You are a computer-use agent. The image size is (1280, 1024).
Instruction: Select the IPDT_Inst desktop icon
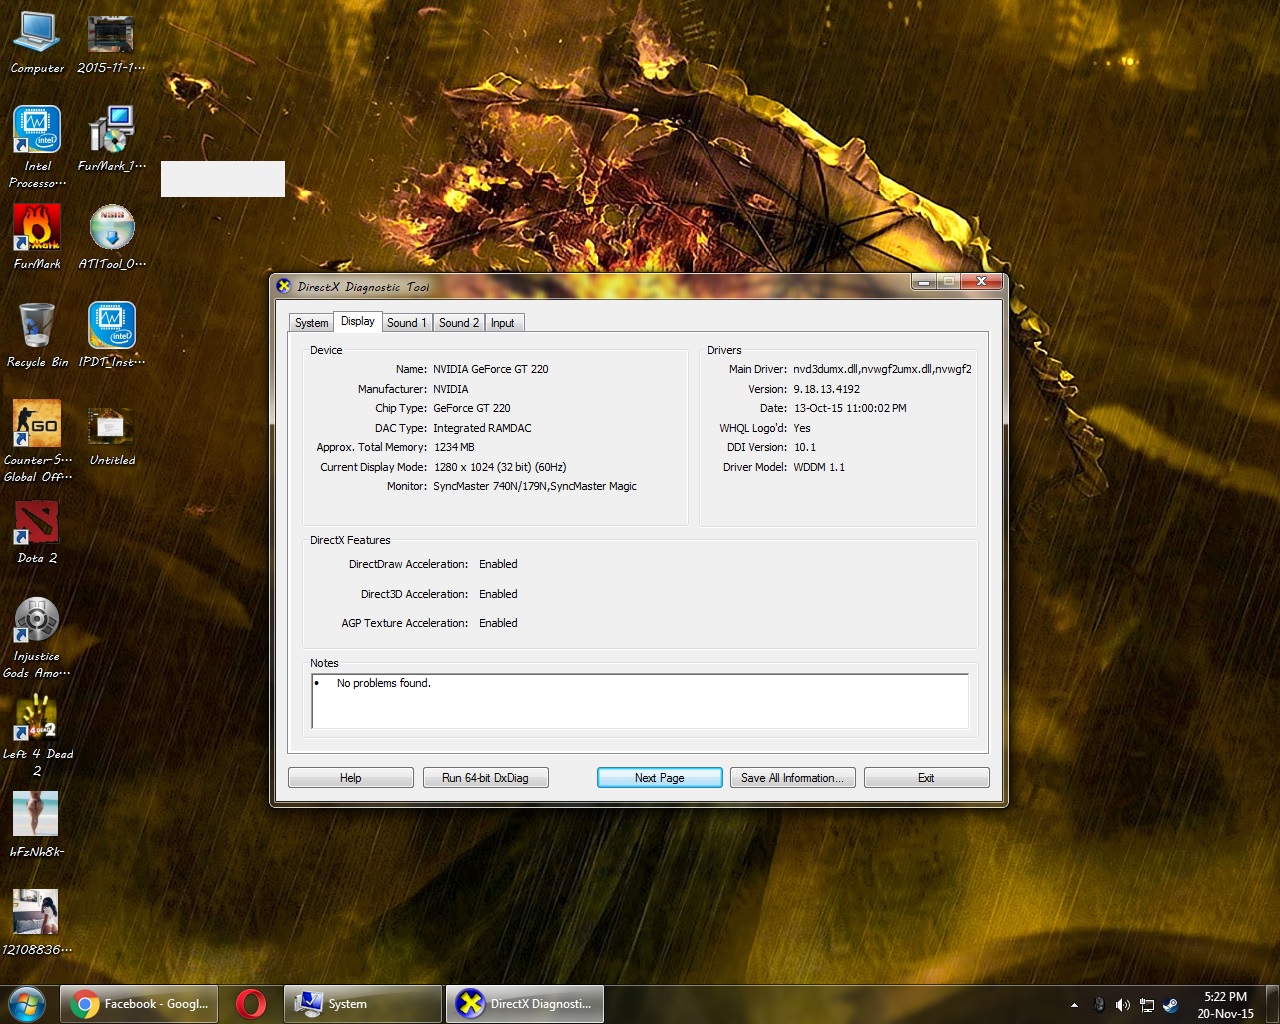click(x=112, y=335)
